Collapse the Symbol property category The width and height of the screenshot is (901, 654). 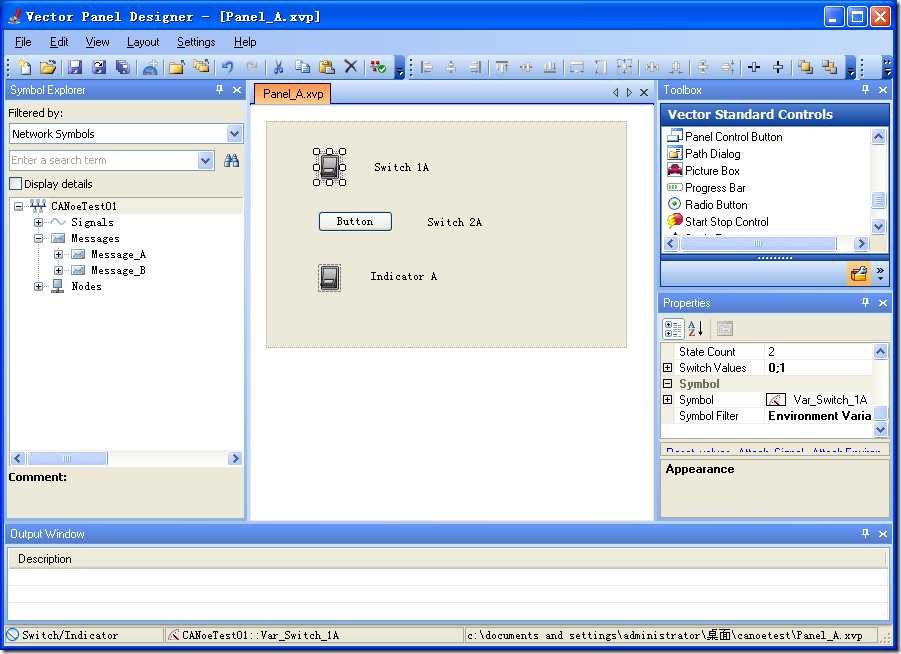tap(667, 383)
